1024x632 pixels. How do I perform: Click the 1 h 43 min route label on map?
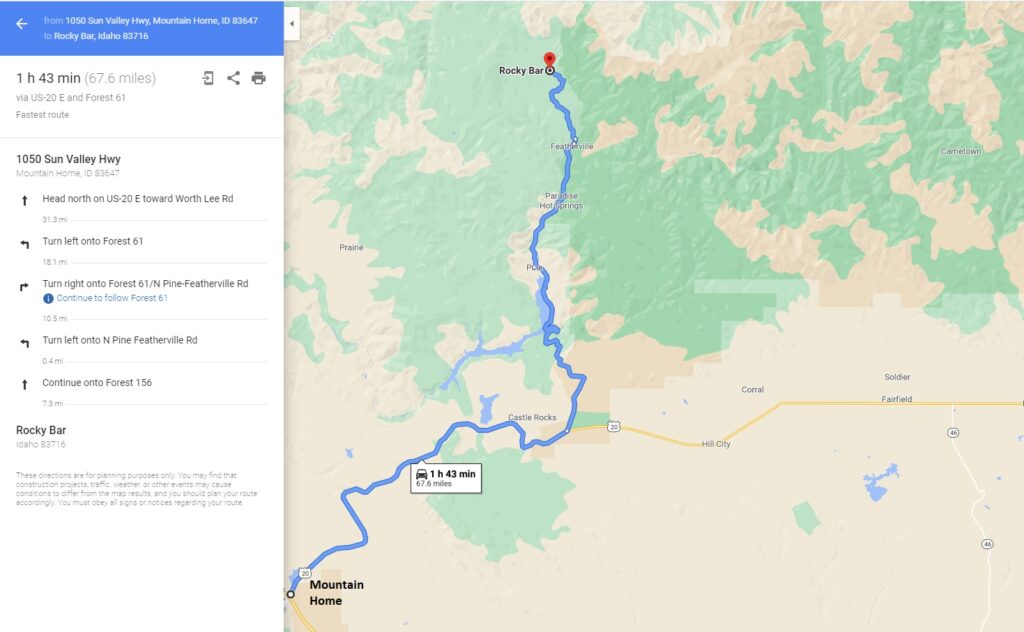[446, 478]
